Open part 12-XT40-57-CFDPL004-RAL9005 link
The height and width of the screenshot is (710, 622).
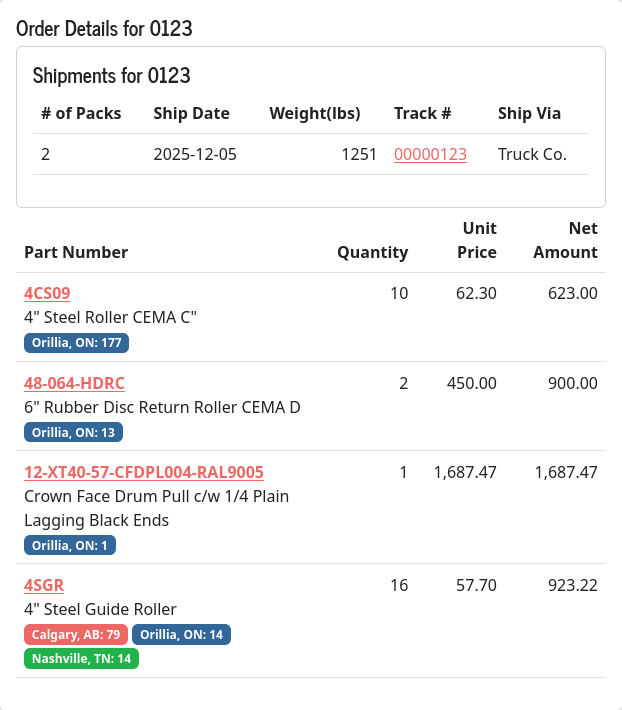144,472
